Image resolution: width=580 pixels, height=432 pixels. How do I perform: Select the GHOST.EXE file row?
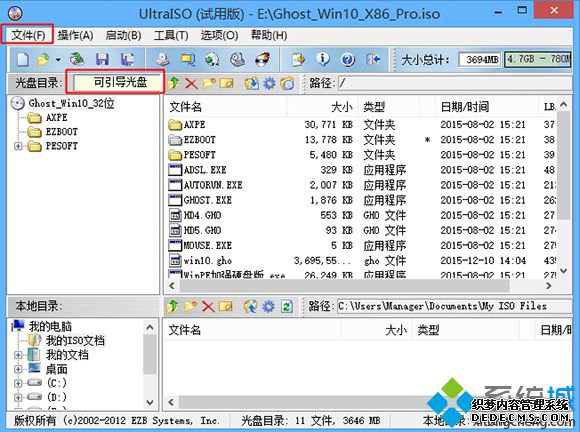361,200
